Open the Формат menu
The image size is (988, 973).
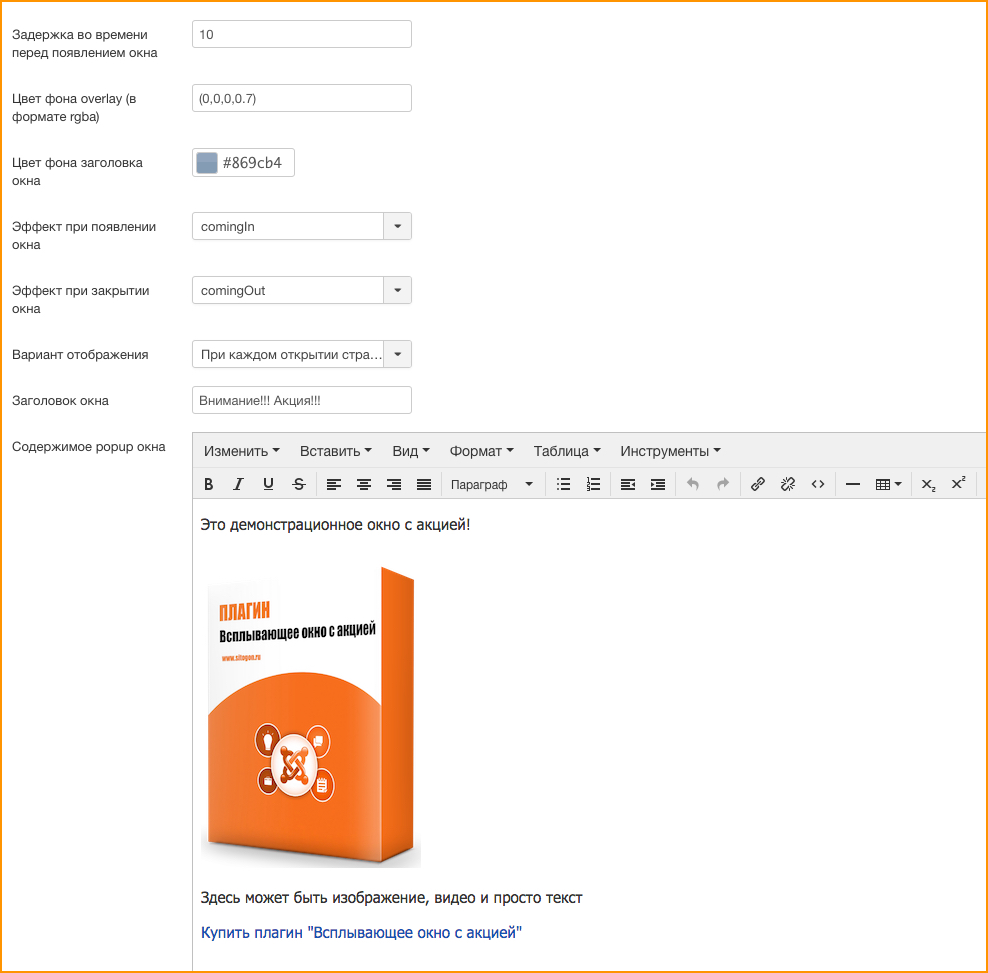click(481, 451)
